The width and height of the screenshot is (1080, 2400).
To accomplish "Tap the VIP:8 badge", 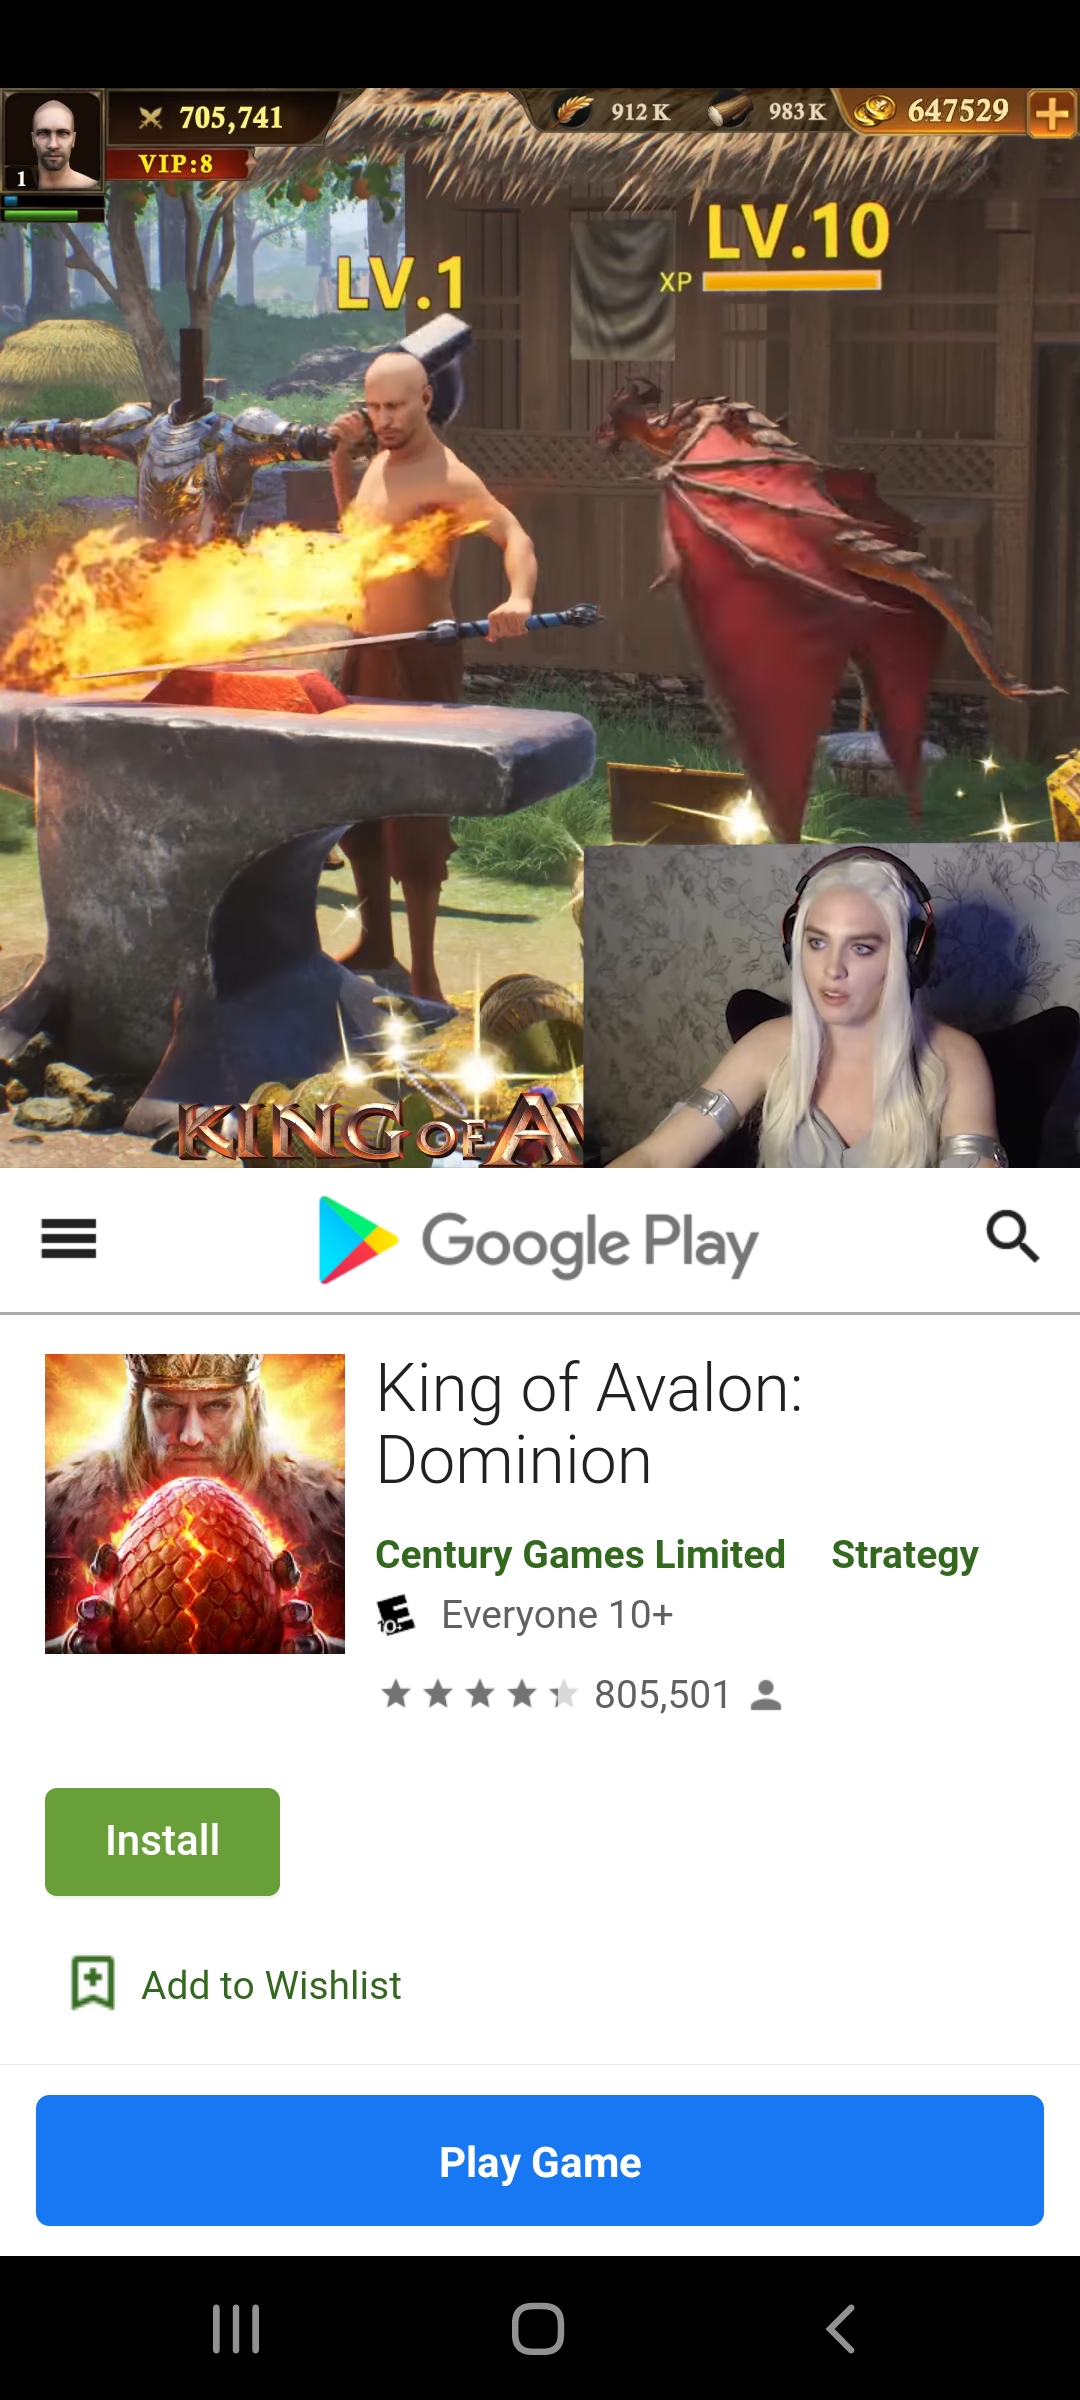I will (176, 164).
